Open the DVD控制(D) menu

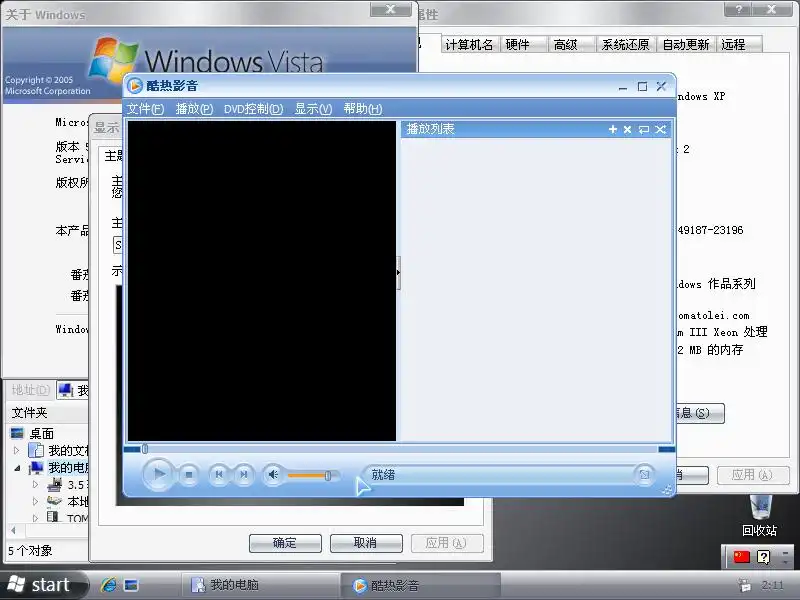(253, 109)
